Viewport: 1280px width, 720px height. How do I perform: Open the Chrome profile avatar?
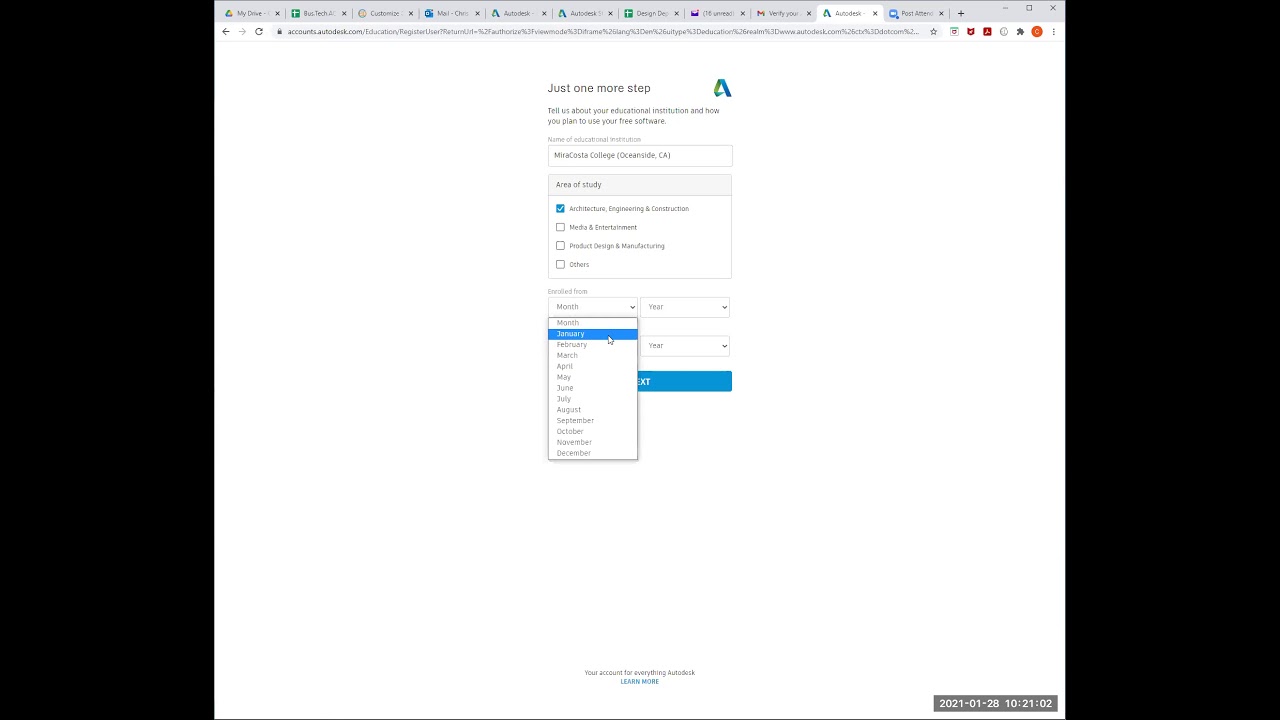pos(1037,31)
